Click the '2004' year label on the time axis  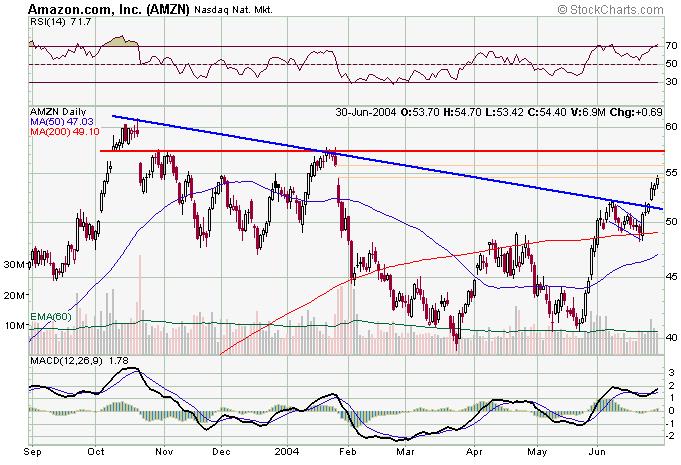(x=287, y=452)
